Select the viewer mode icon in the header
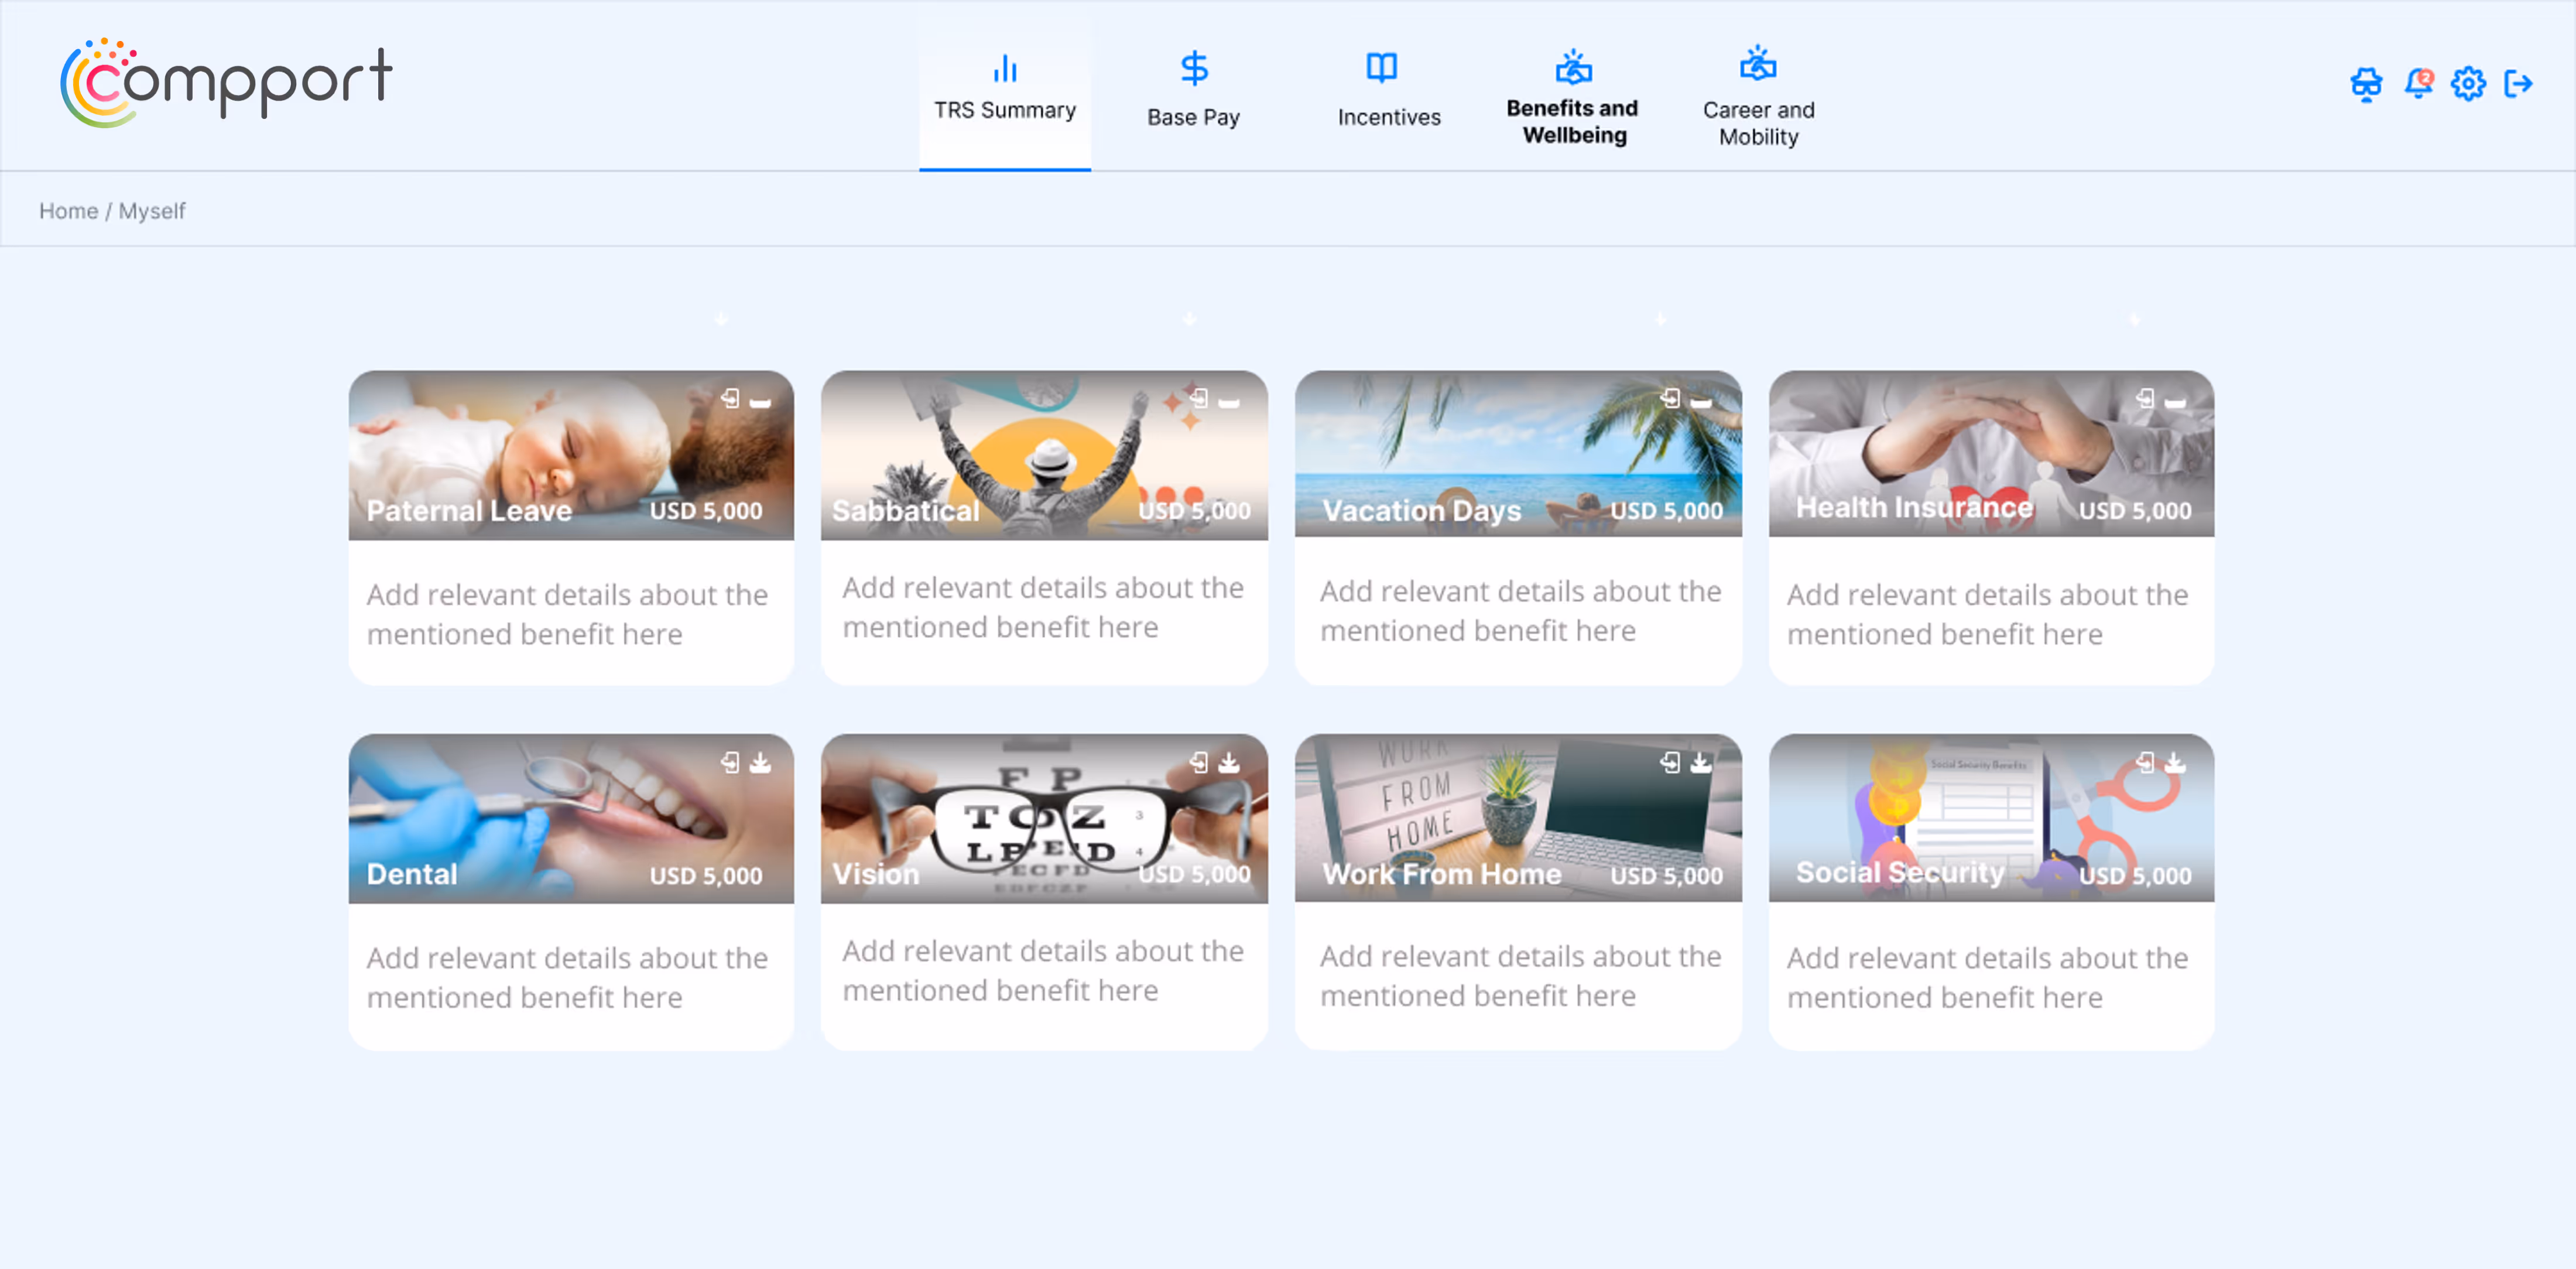The width and height of the screenshot is (2576, 1269). [2366, 84]
